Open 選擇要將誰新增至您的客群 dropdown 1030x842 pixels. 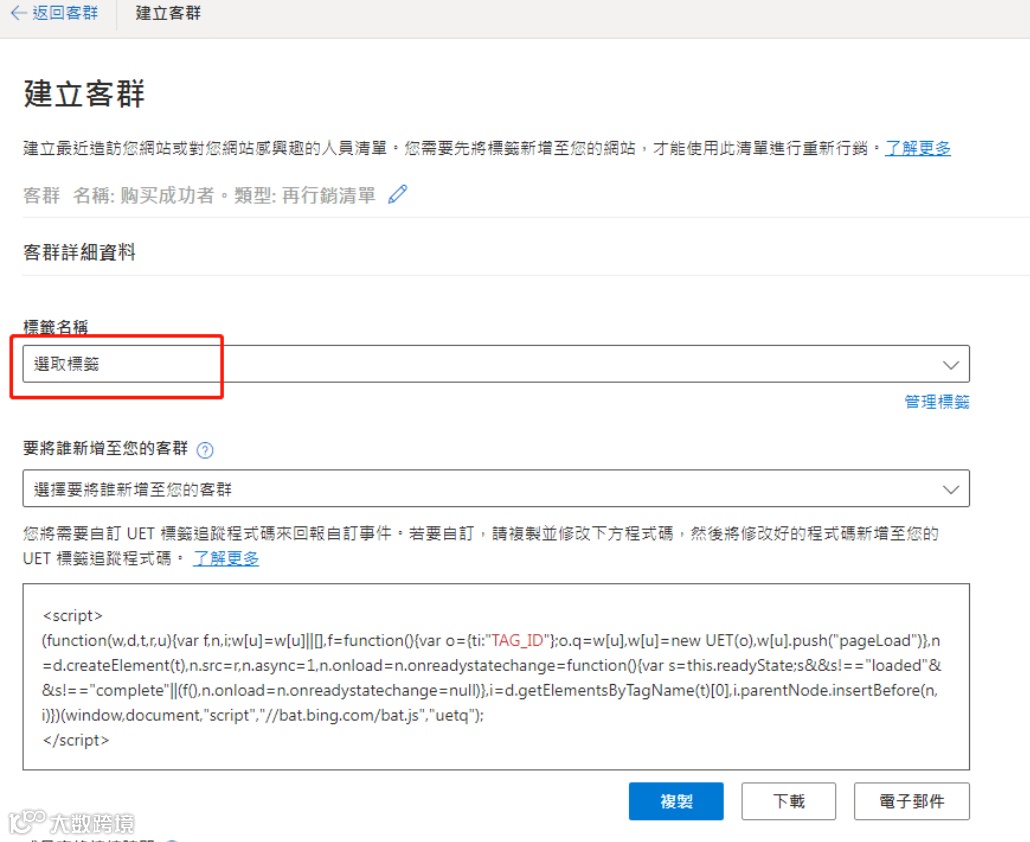tap(496, 489)
